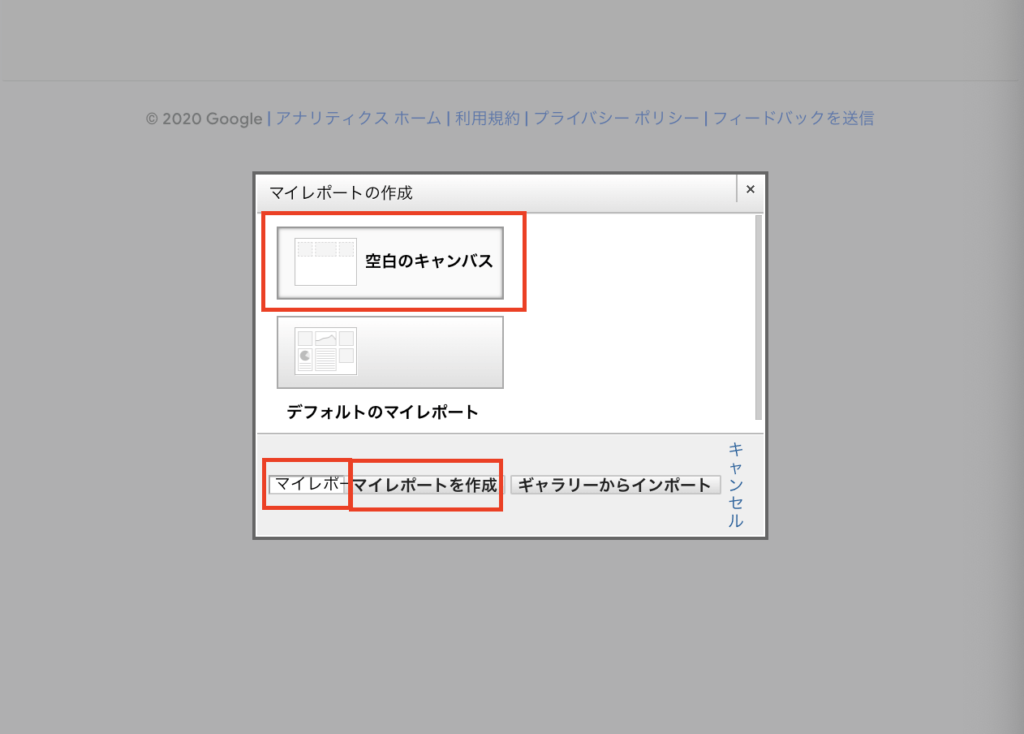This screenshot has height=734, width=1024.
Task: Select the 空白のキャンバス option
Action: click(390, 263)
